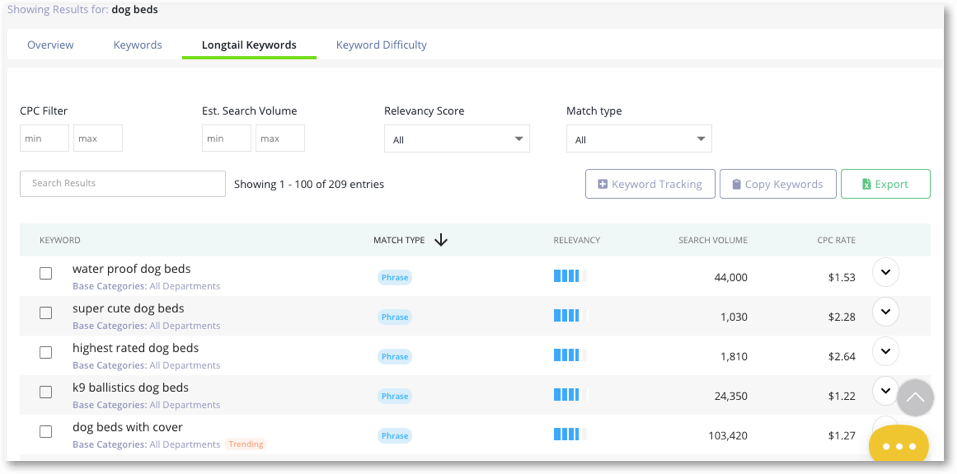Image resolution: width=957 pixels, height=474 pixels.
Task: Click the Keyword Tracking button
Action: (x=650, y=184)
